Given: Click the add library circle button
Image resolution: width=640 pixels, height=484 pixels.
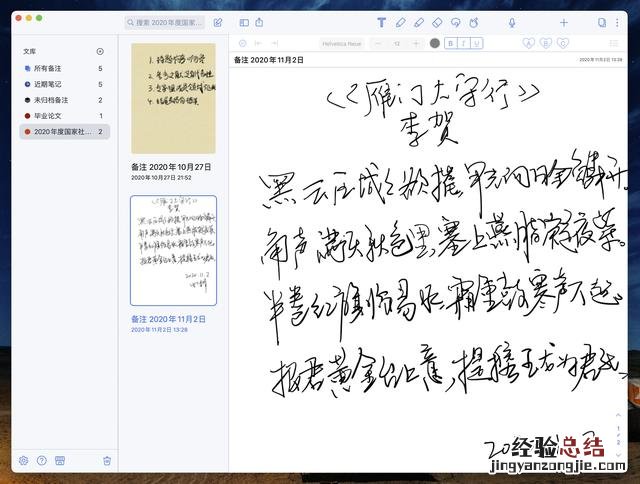Looking at the screenshot, I should pos(100,50).
